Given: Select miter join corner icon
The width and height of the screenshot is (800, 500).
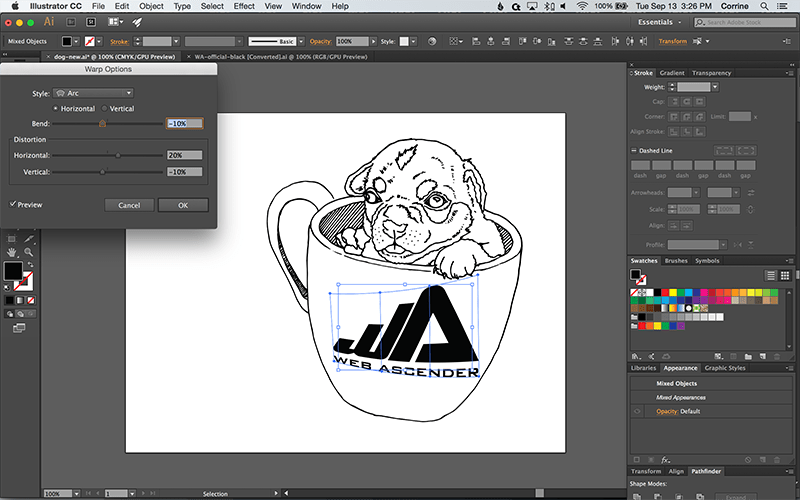Looking at the screenshot, I should click(674, 117).
